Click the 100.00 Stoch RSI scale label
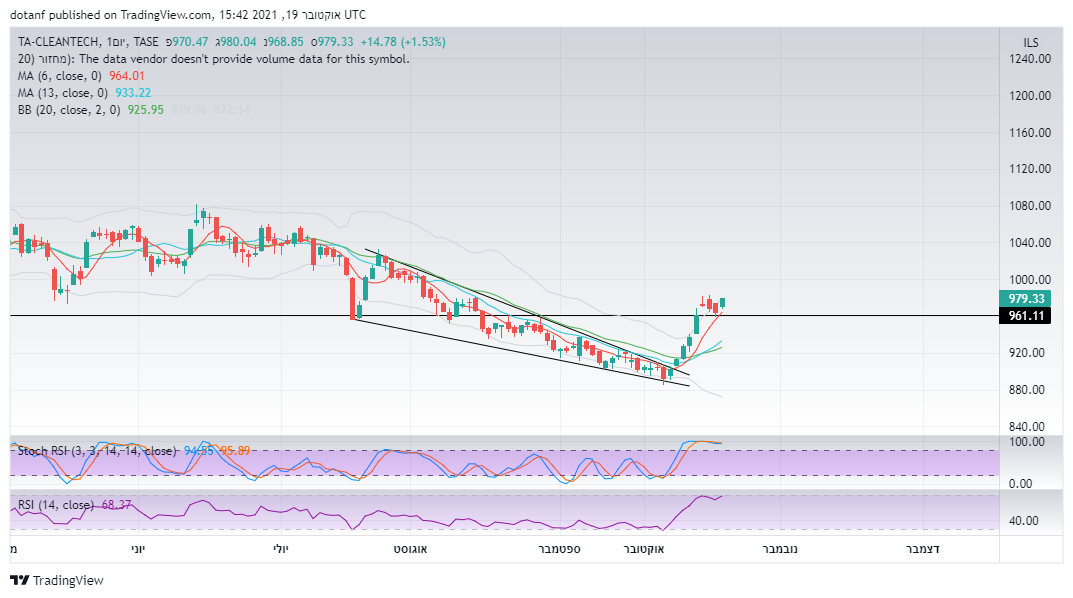This screenshot has width=1073, height=598. (1026, 442)
